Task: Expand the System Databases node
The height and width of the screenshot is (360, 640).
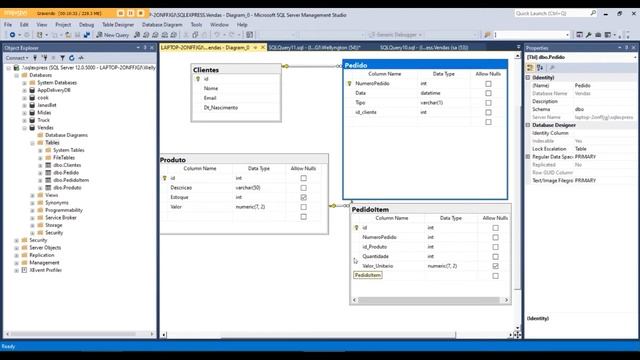Action: pos(24,83)
